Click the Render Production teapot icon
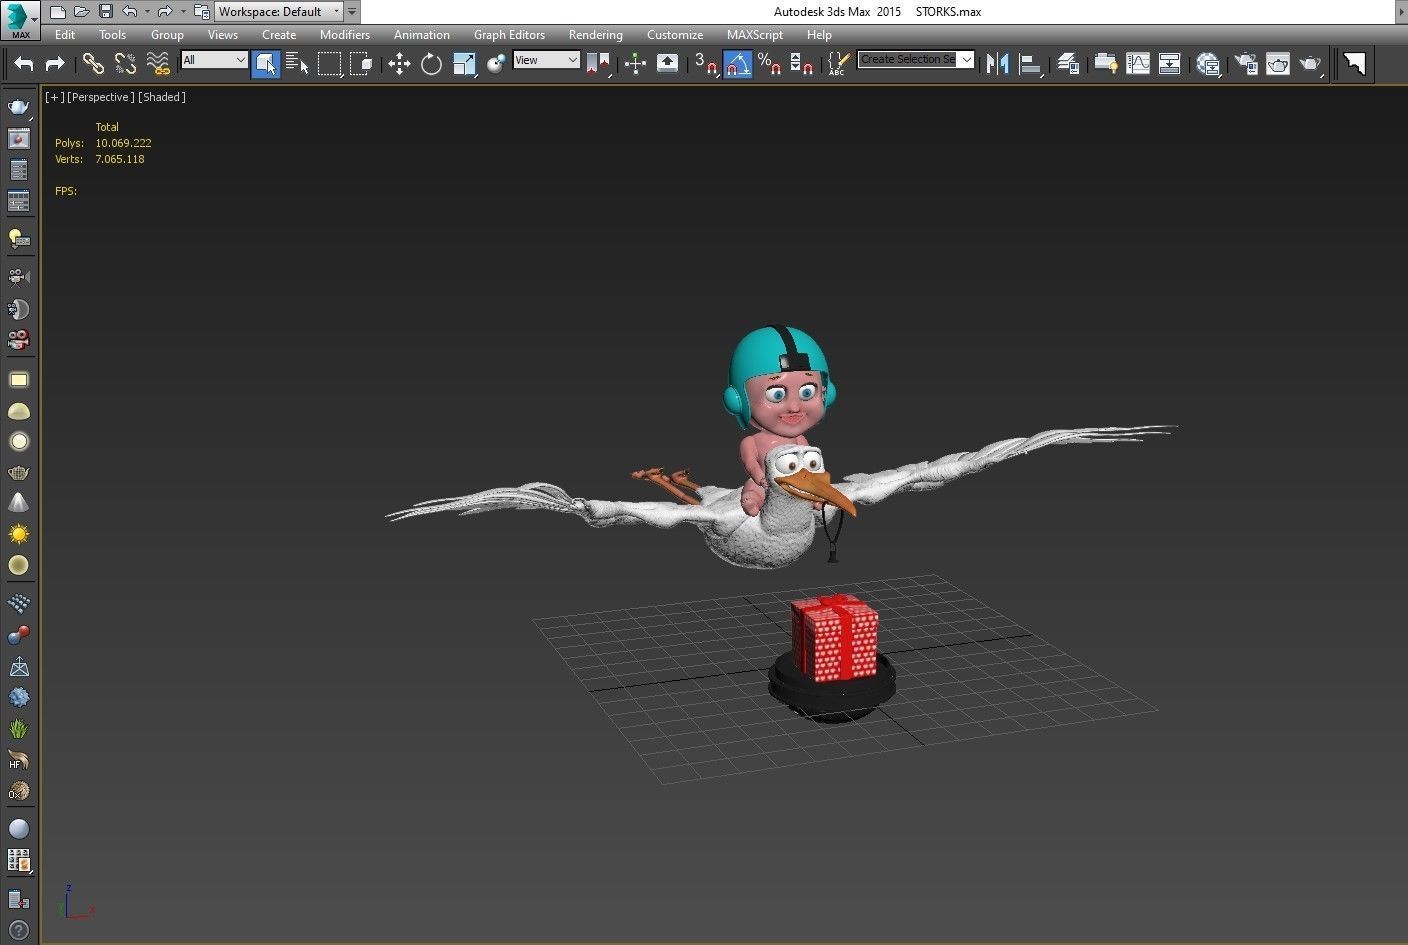 point(1311,64)
